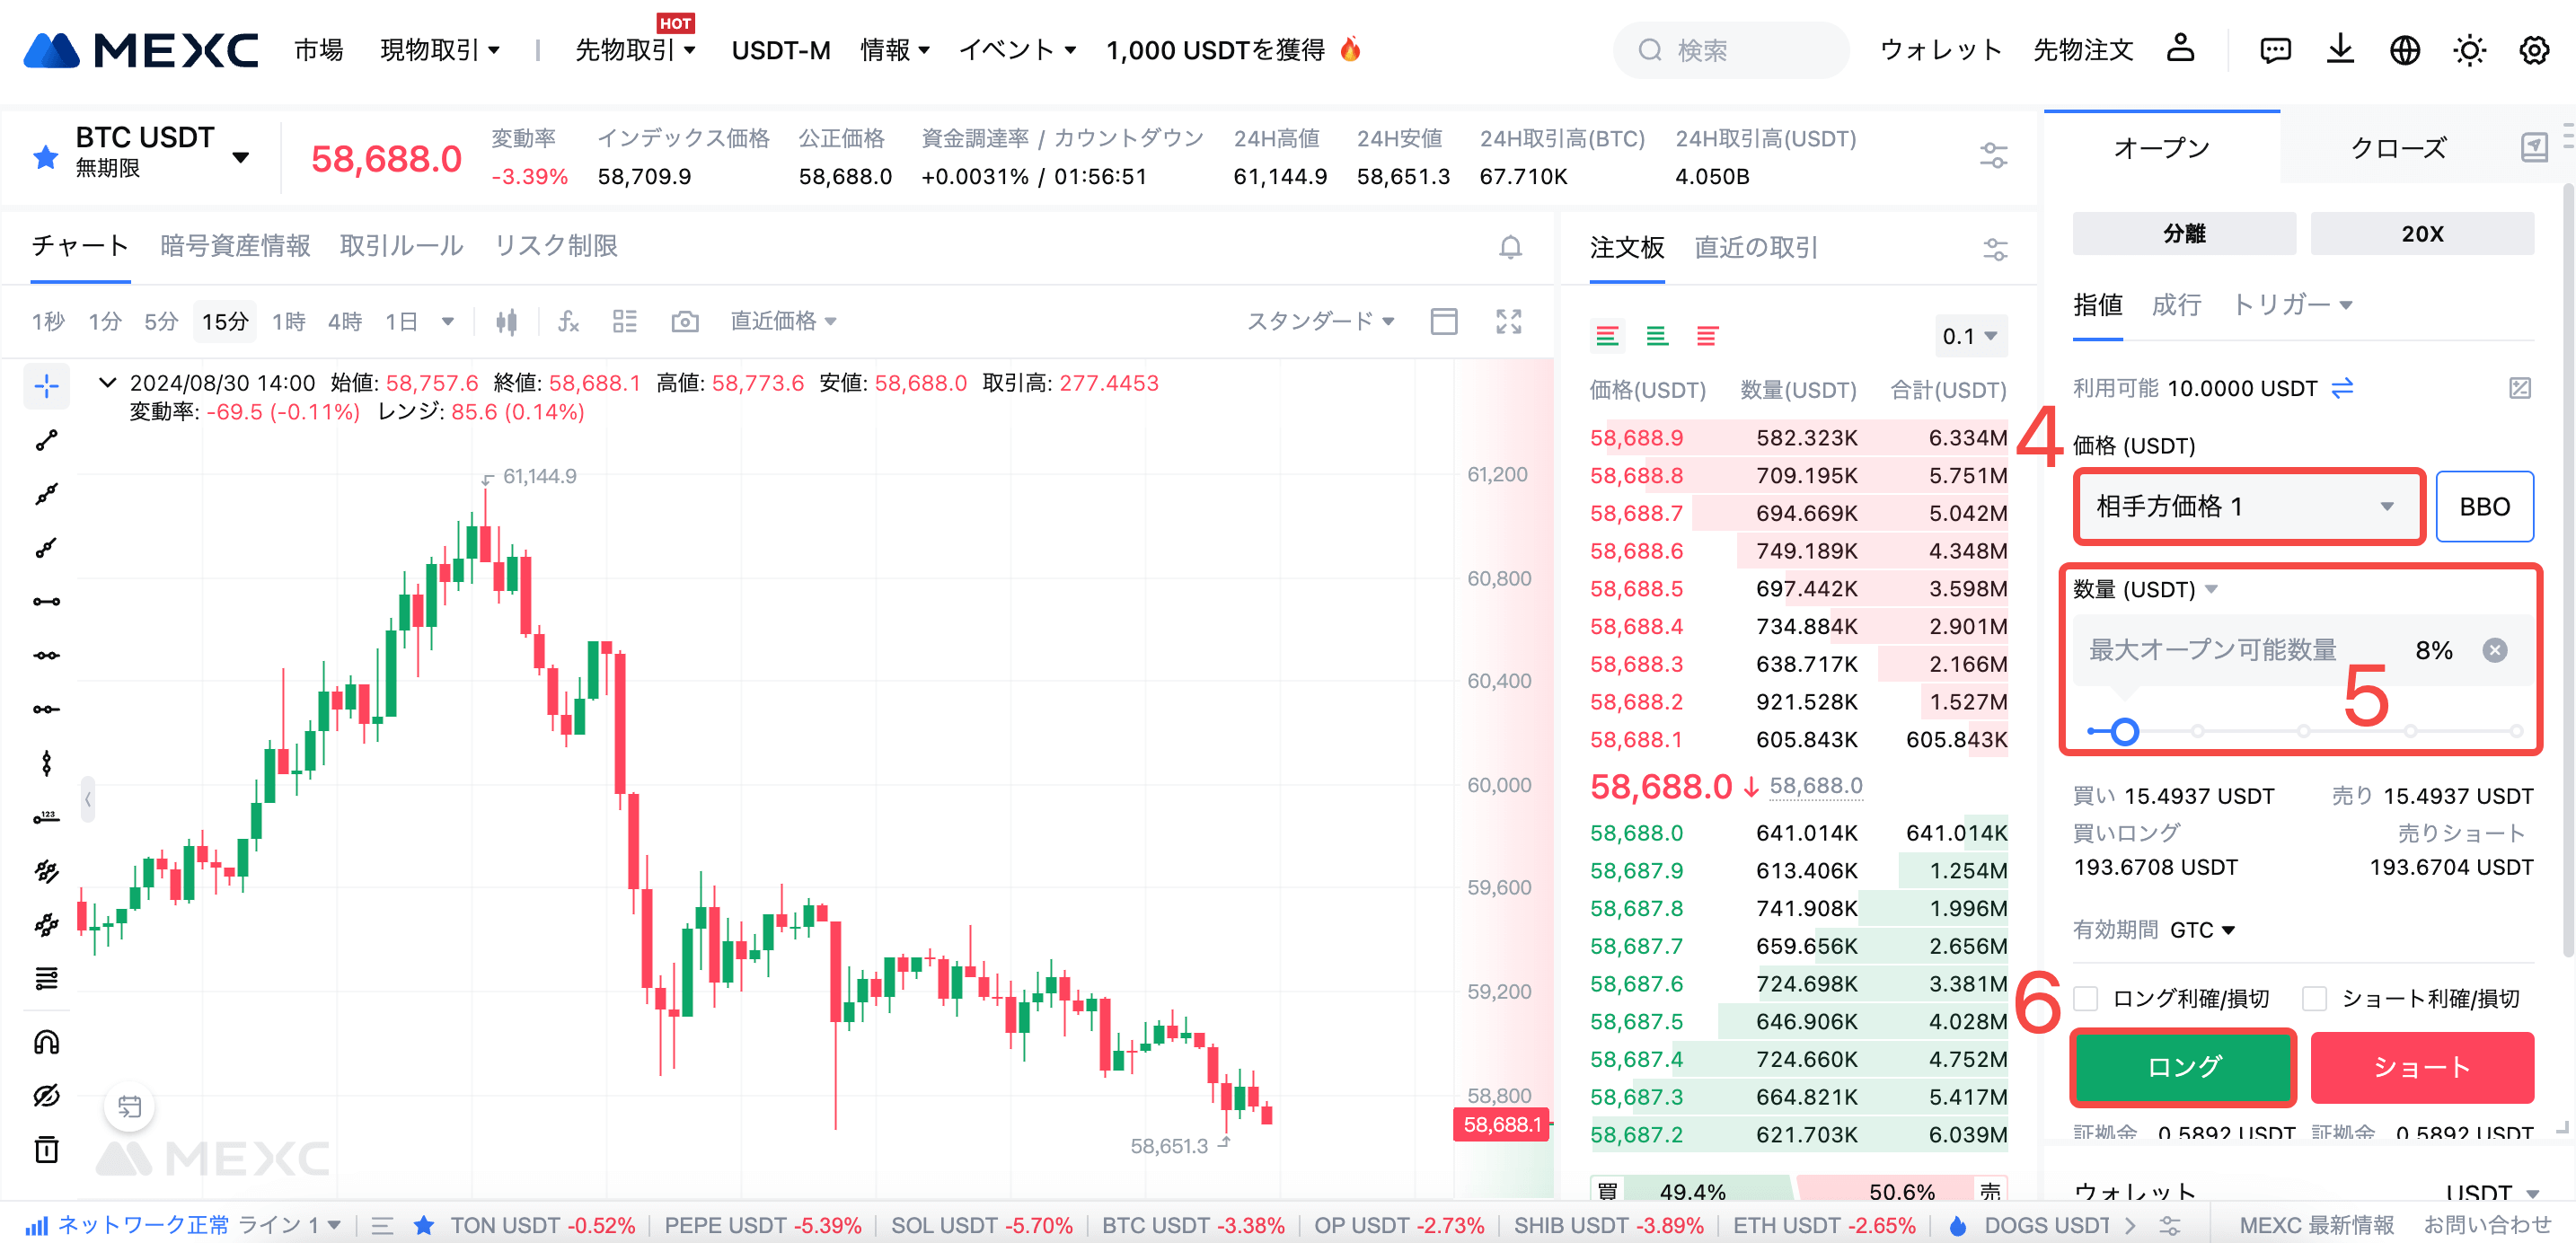Open order book settings sliders icon
Image resolution: width=2576 pixels, height=1243 pixels.
(x=1995, y=249)
